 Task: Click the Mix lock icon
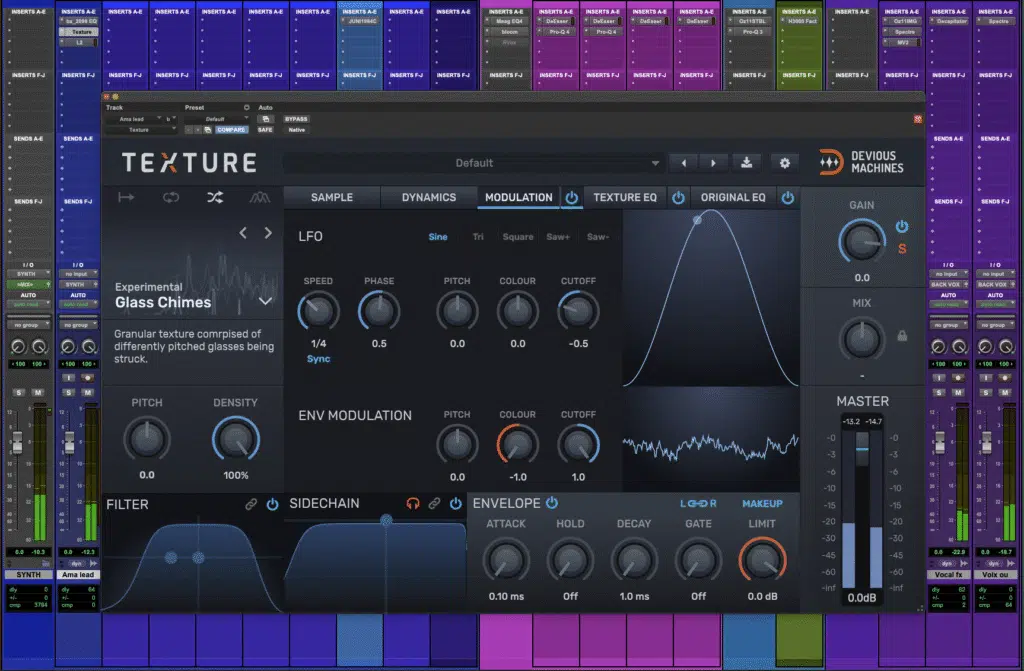902,336
